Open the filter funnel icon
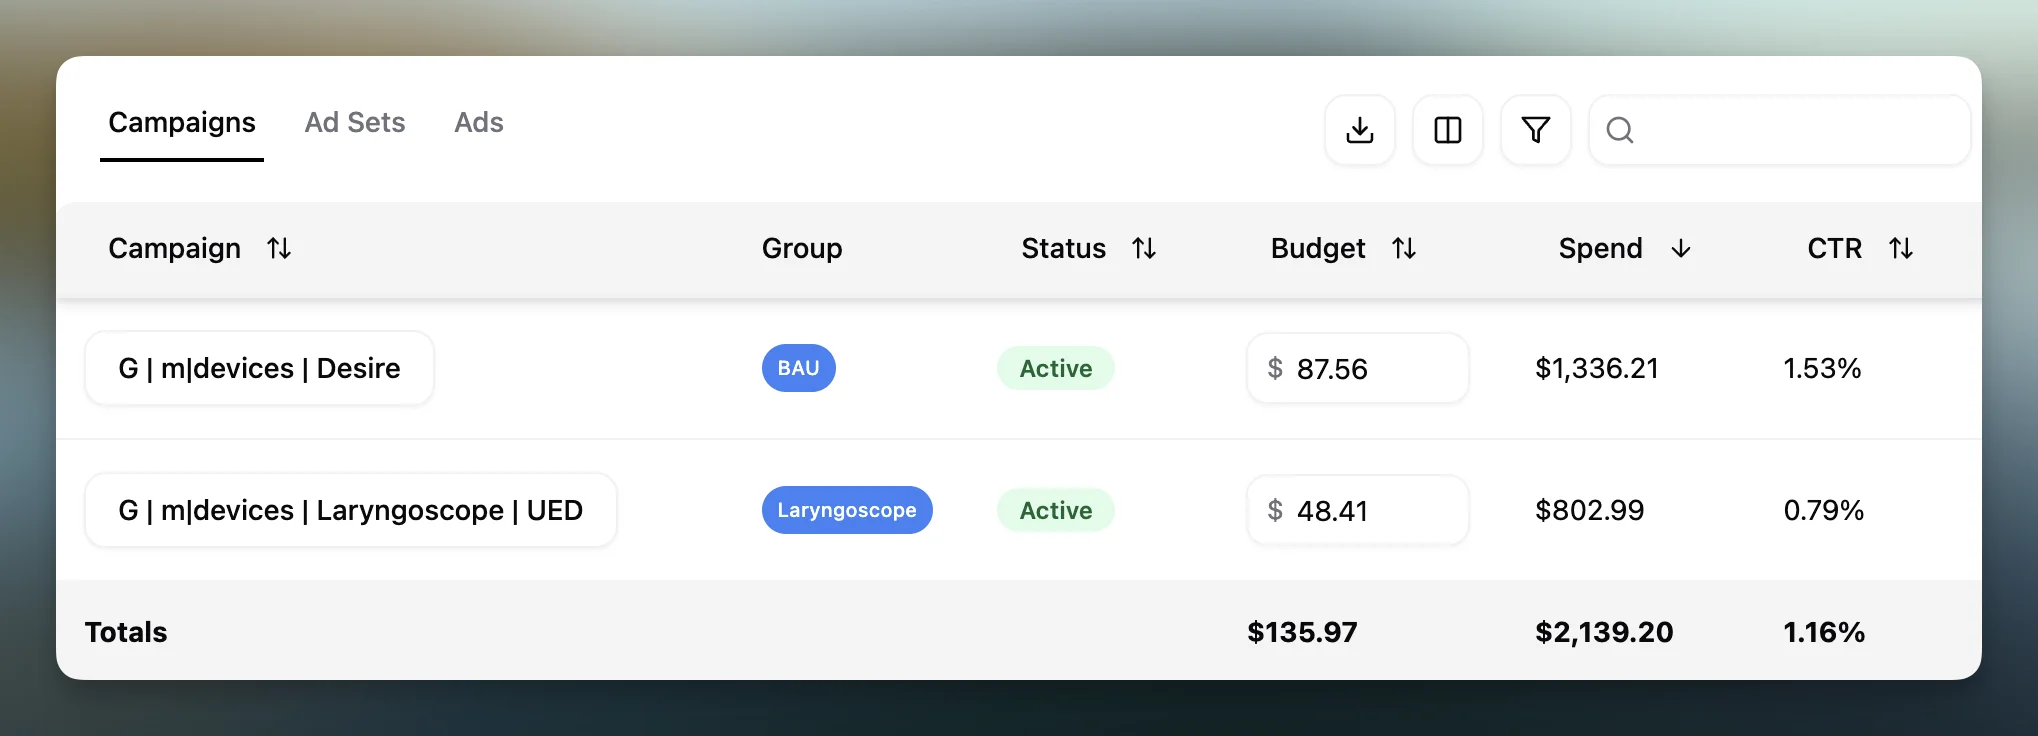Viewport: 2038px width, 736px height. 1536,130
